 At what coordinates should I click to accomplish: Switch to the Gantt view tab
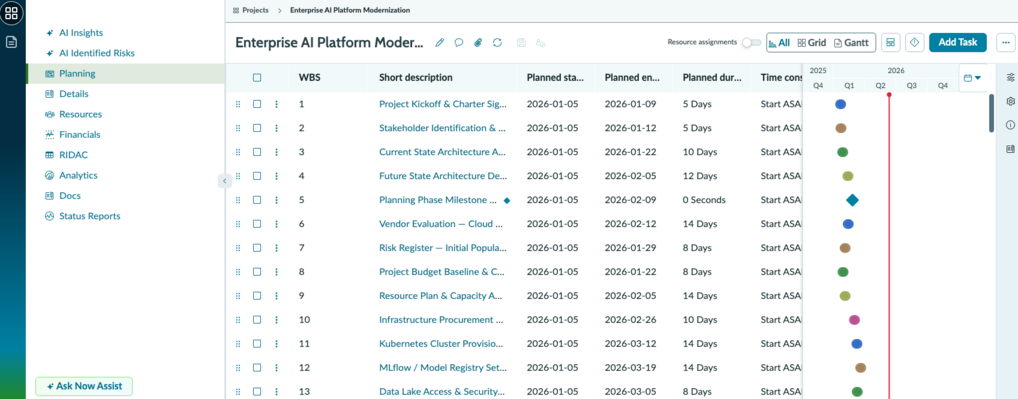(851, 42)
